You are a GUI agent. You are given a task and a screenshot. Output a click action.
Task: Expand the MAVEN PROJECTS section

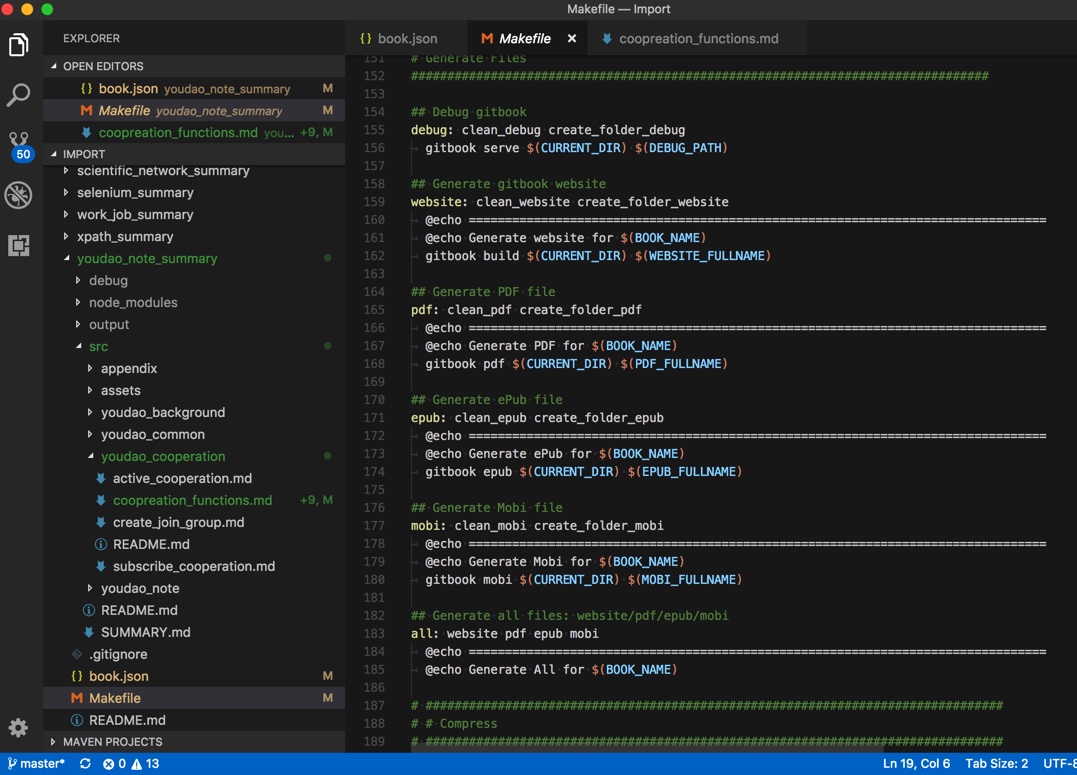point(112,742)
